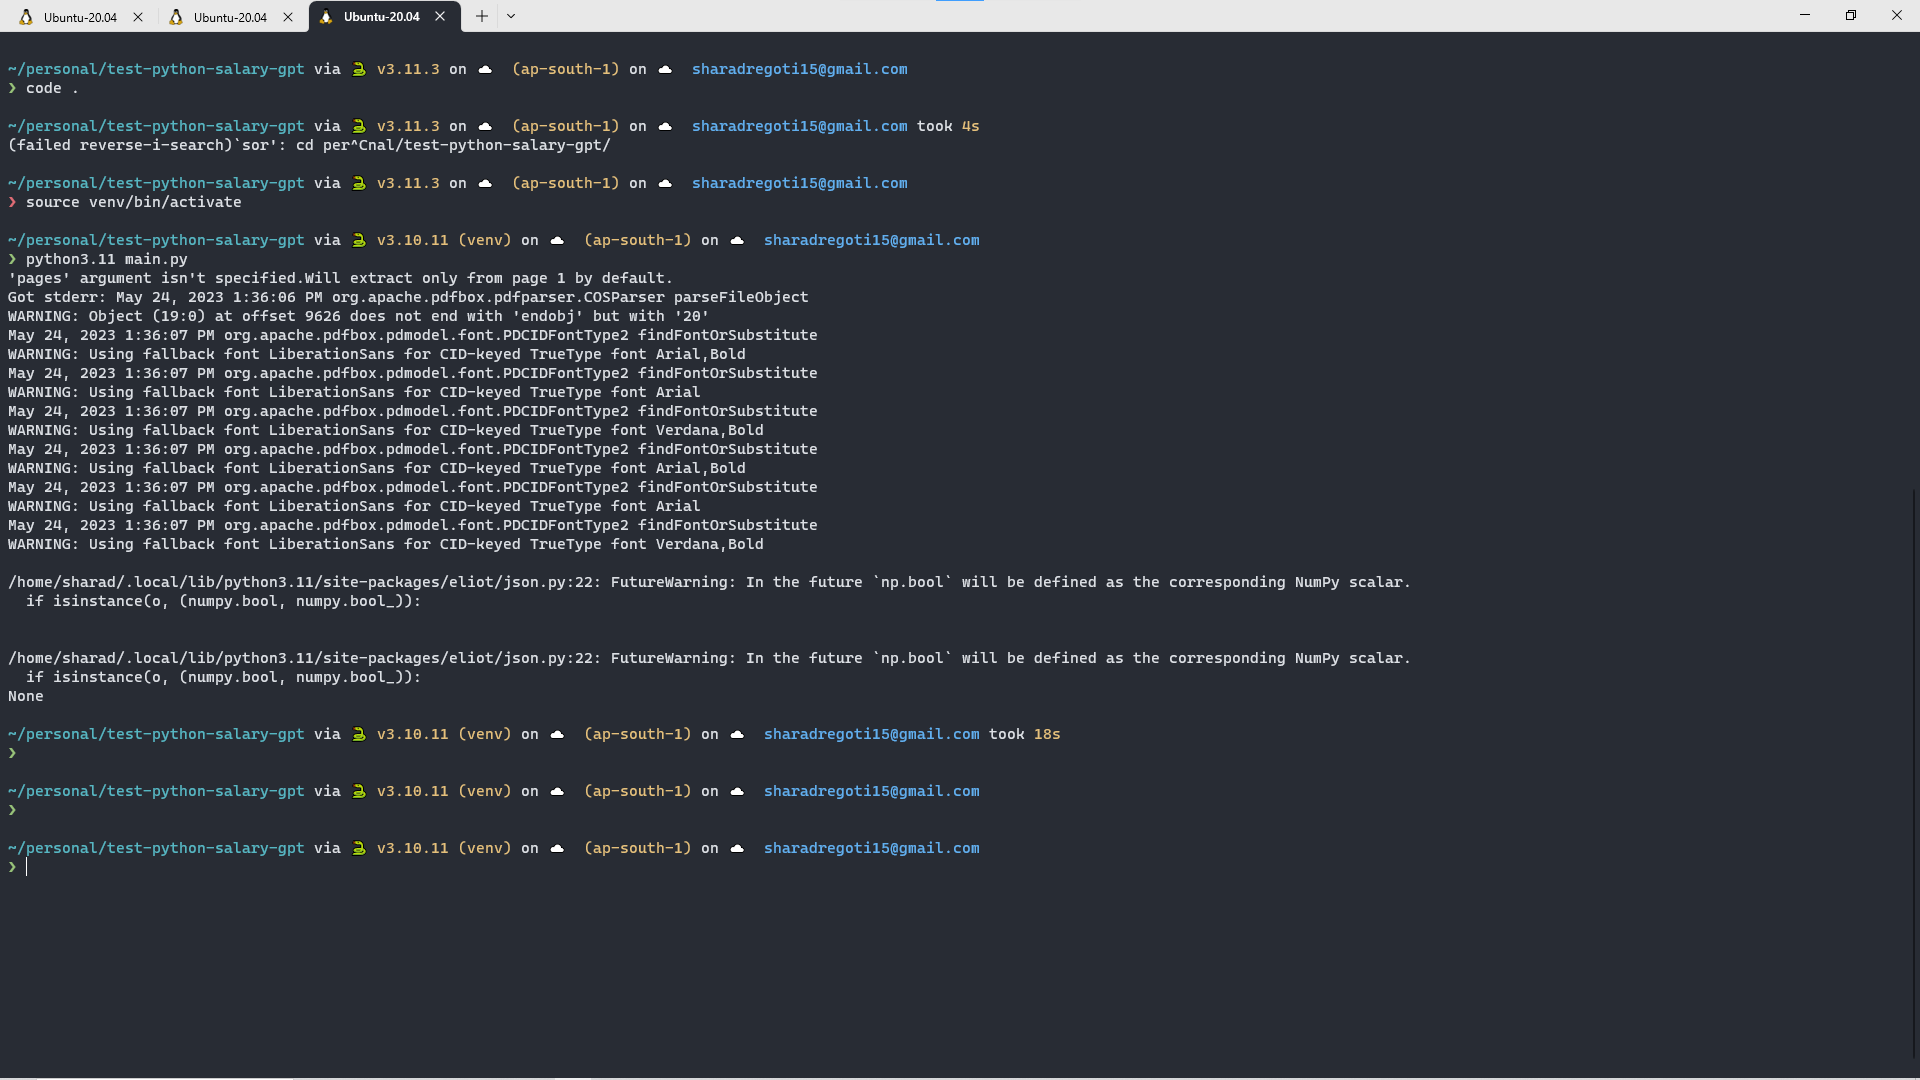Click the cloud icon before (ap-south-1)
The width and height of the screenshot is (1920, 1080).
click(x=484, y=69)
